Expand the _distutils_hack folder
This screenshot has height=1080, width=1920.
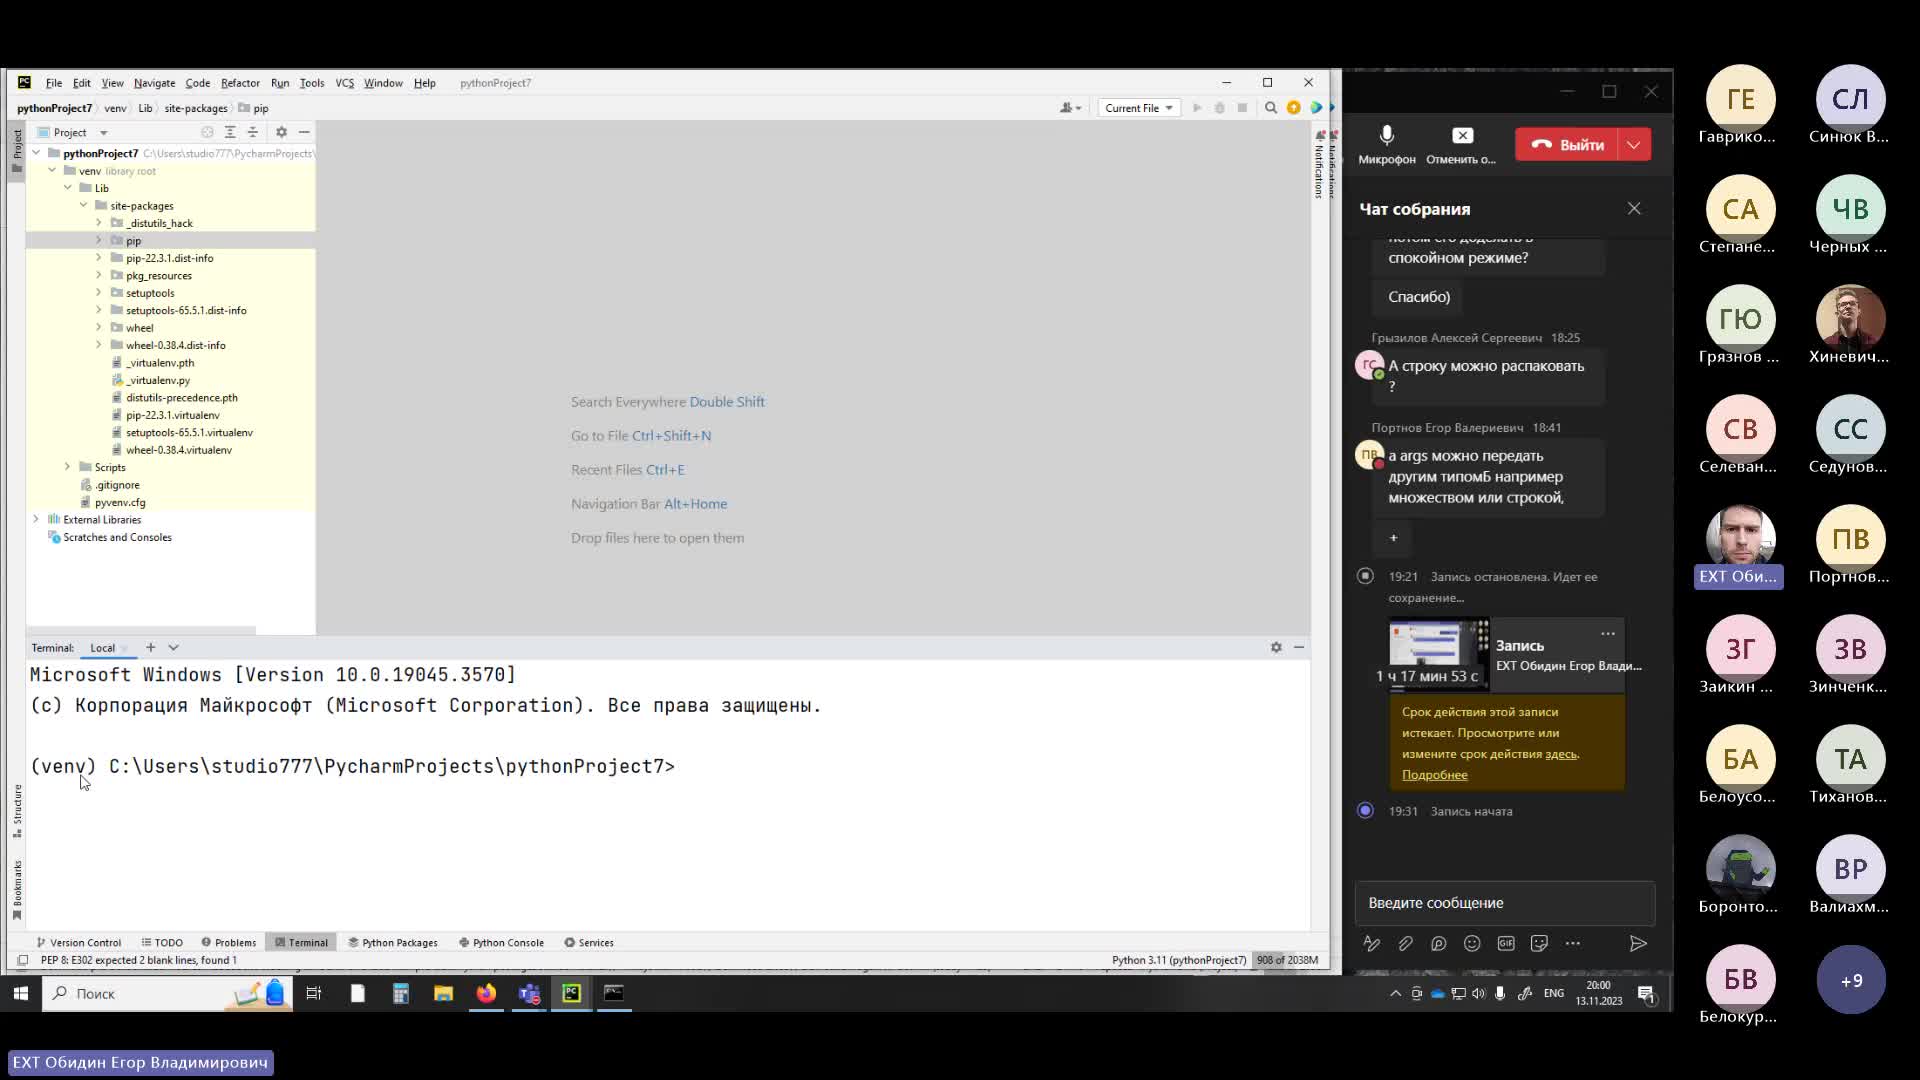(98, 223)
